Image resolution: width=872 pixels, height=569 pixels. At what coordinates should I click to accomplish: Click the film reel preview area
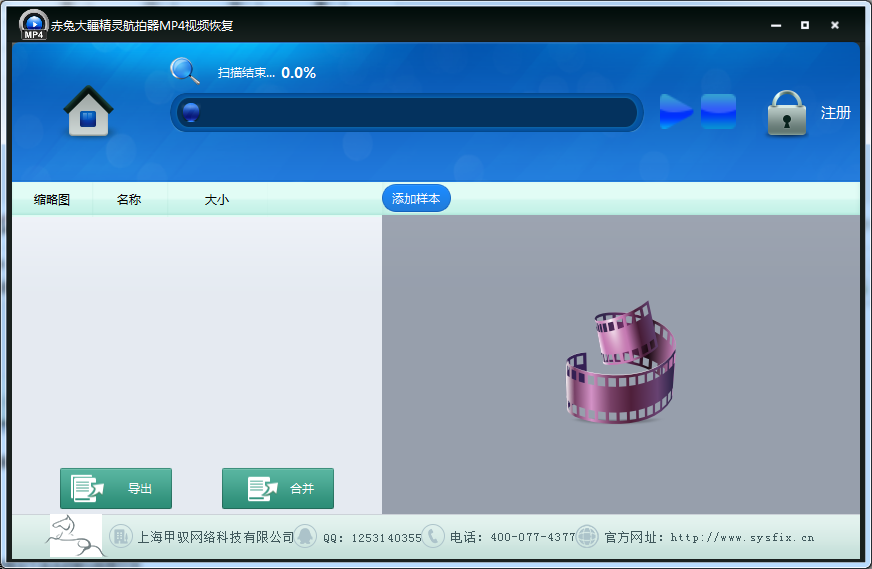pyautogui.click(x=621, y=363)
